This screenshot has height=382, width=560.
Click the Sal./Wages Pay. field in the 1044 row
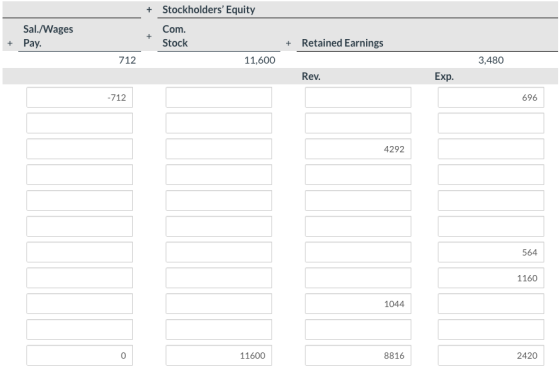pos(79,303)
